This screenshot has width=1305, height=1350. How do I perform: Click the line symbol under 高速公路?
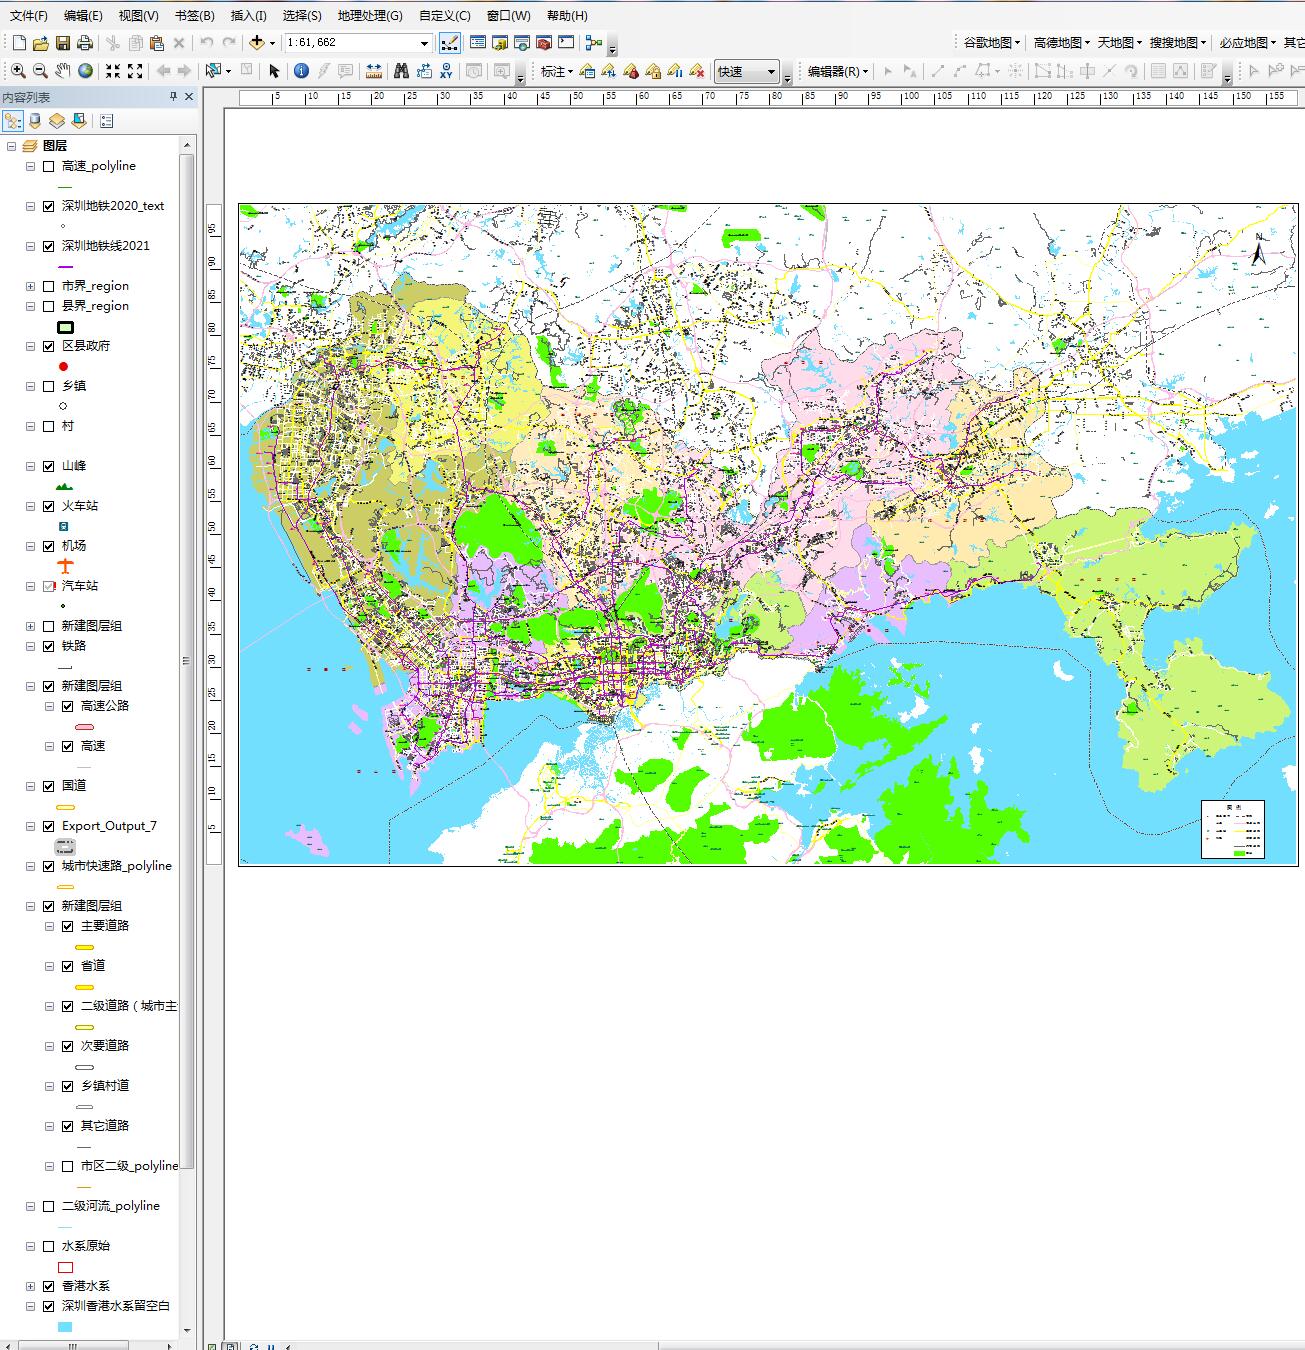point(83,726)
